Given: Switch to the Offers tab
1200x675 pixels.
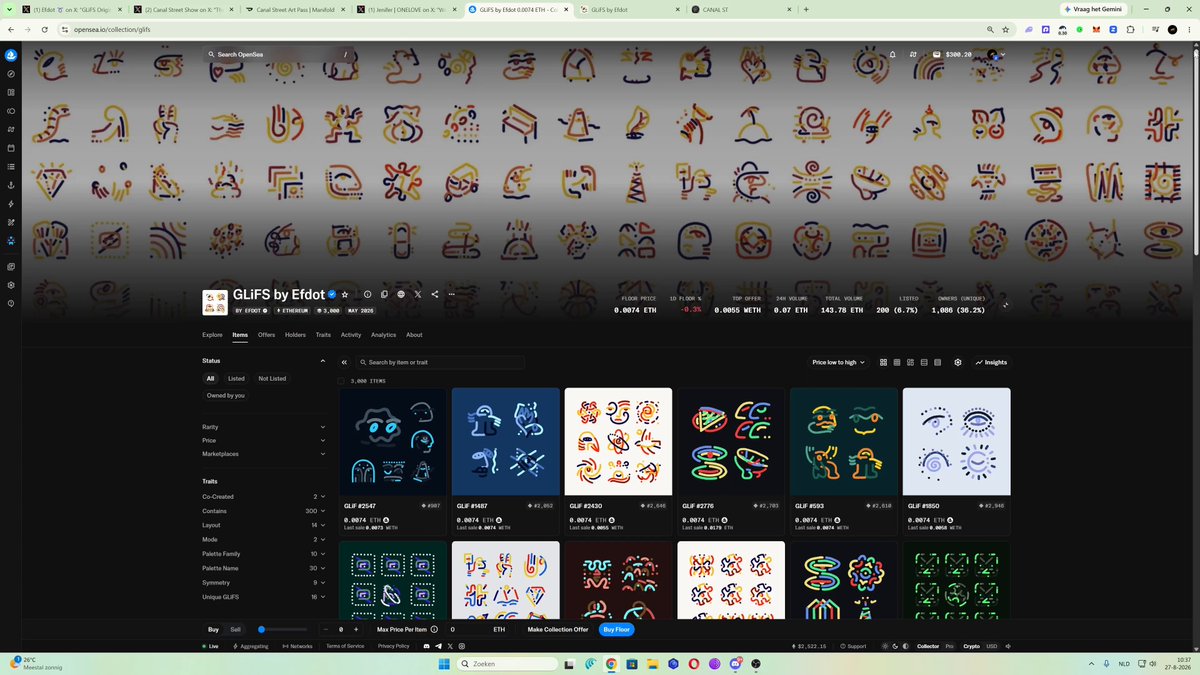Looking at the screenshot, I should 266,335.
